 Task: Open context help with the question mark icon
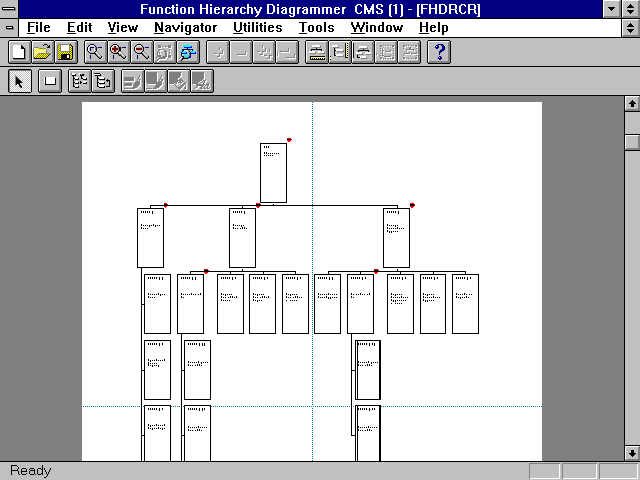click(440, 52)
